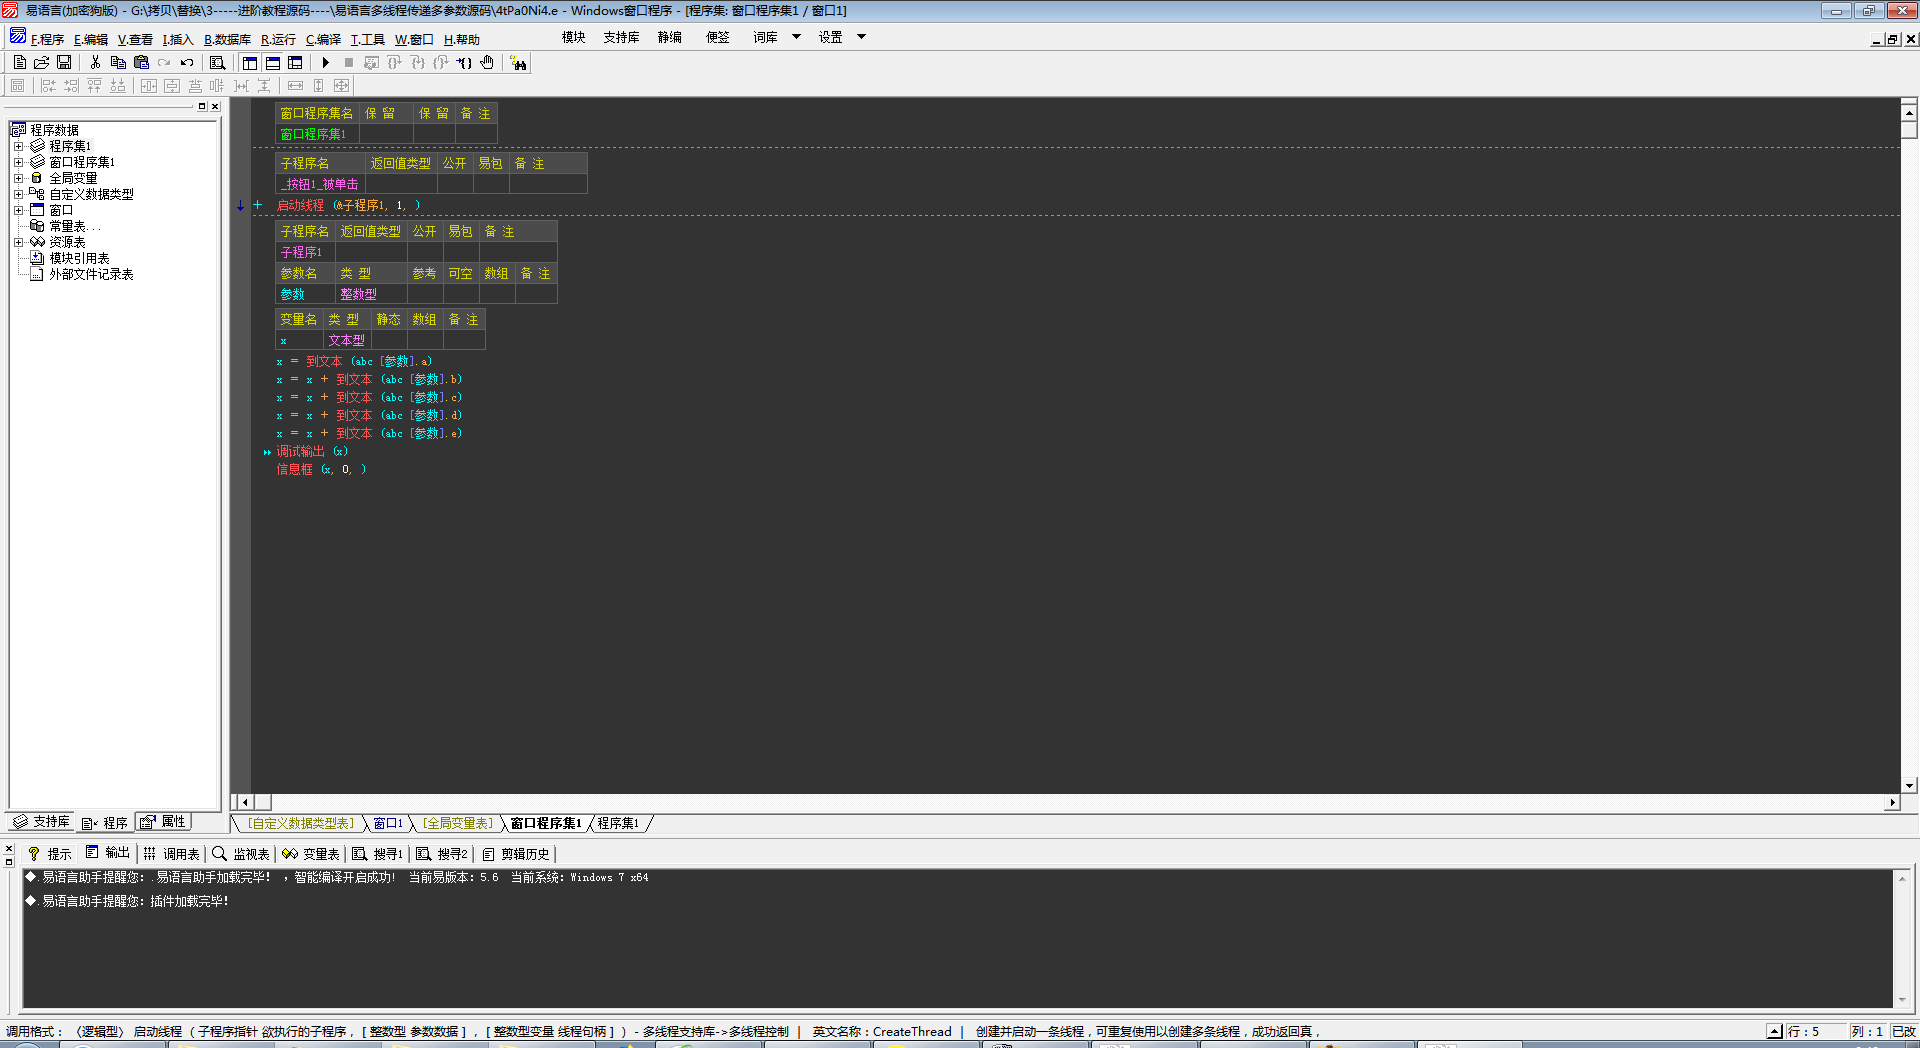
Task: Click the Cut scissors icon
Action: tap(95, 63)
